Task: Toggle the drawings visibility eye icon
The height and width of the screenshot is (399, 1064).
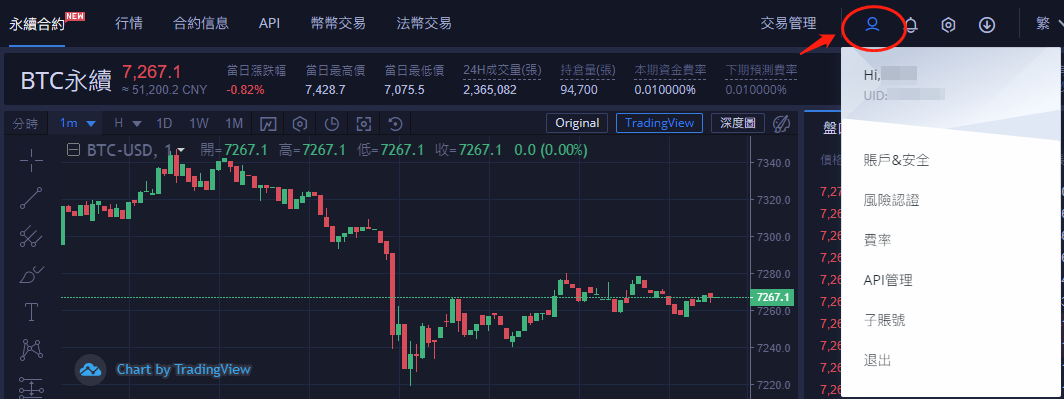Action: [782, 124]
